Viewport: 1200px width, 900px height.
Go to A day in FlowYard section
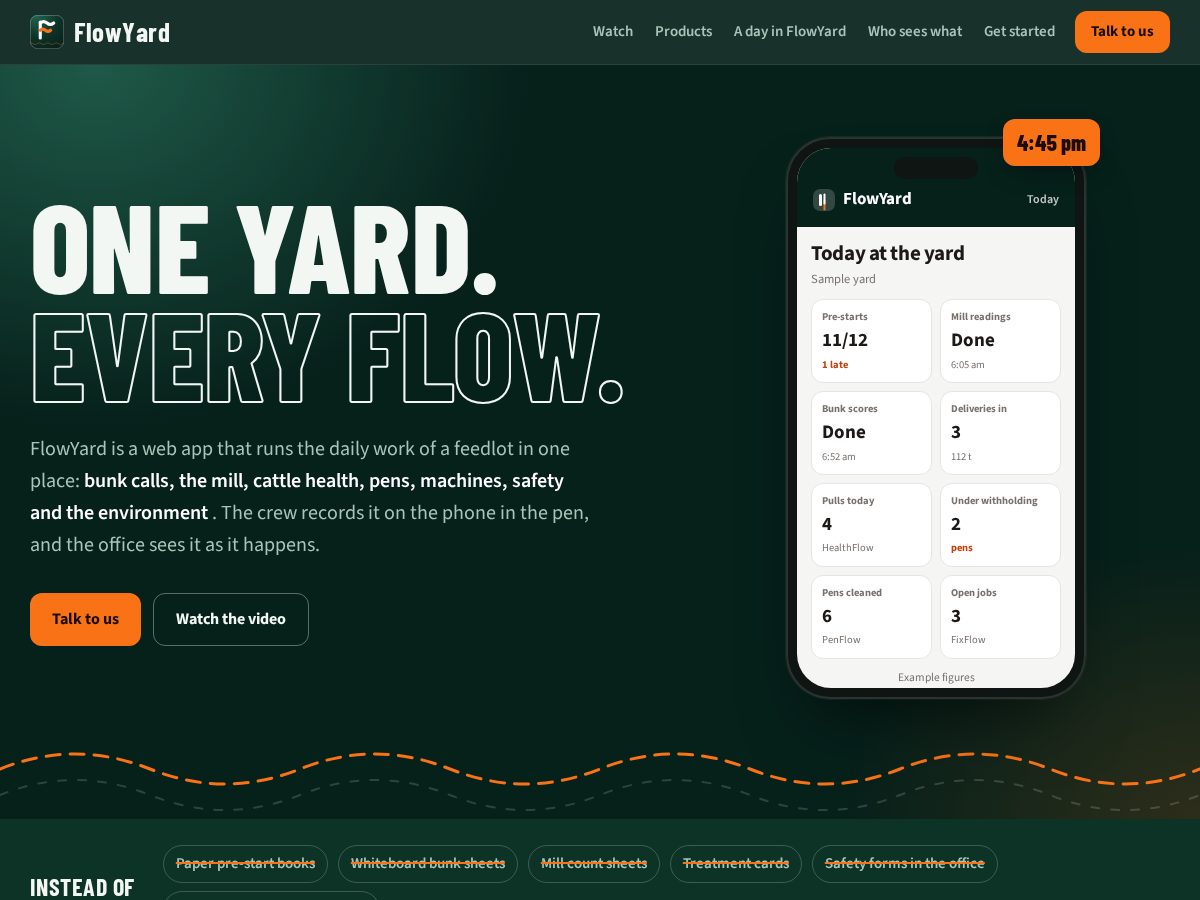pyautogui.click(x=790, y=31)
